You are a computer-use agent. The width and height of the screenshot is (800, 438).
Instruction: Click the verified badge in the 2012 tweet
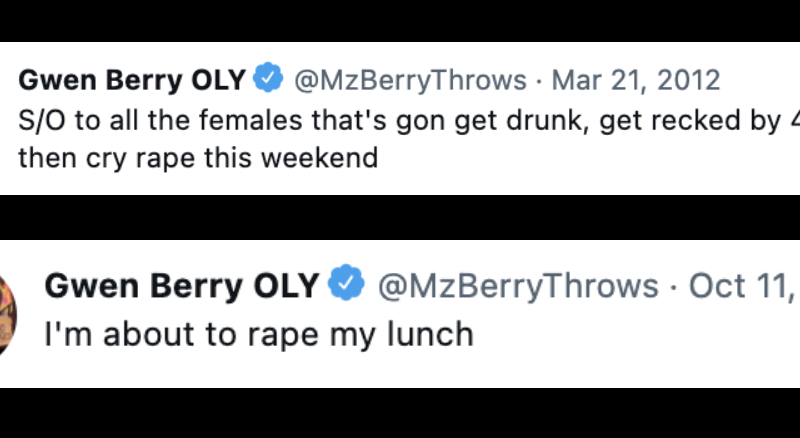tap(270, 79)
